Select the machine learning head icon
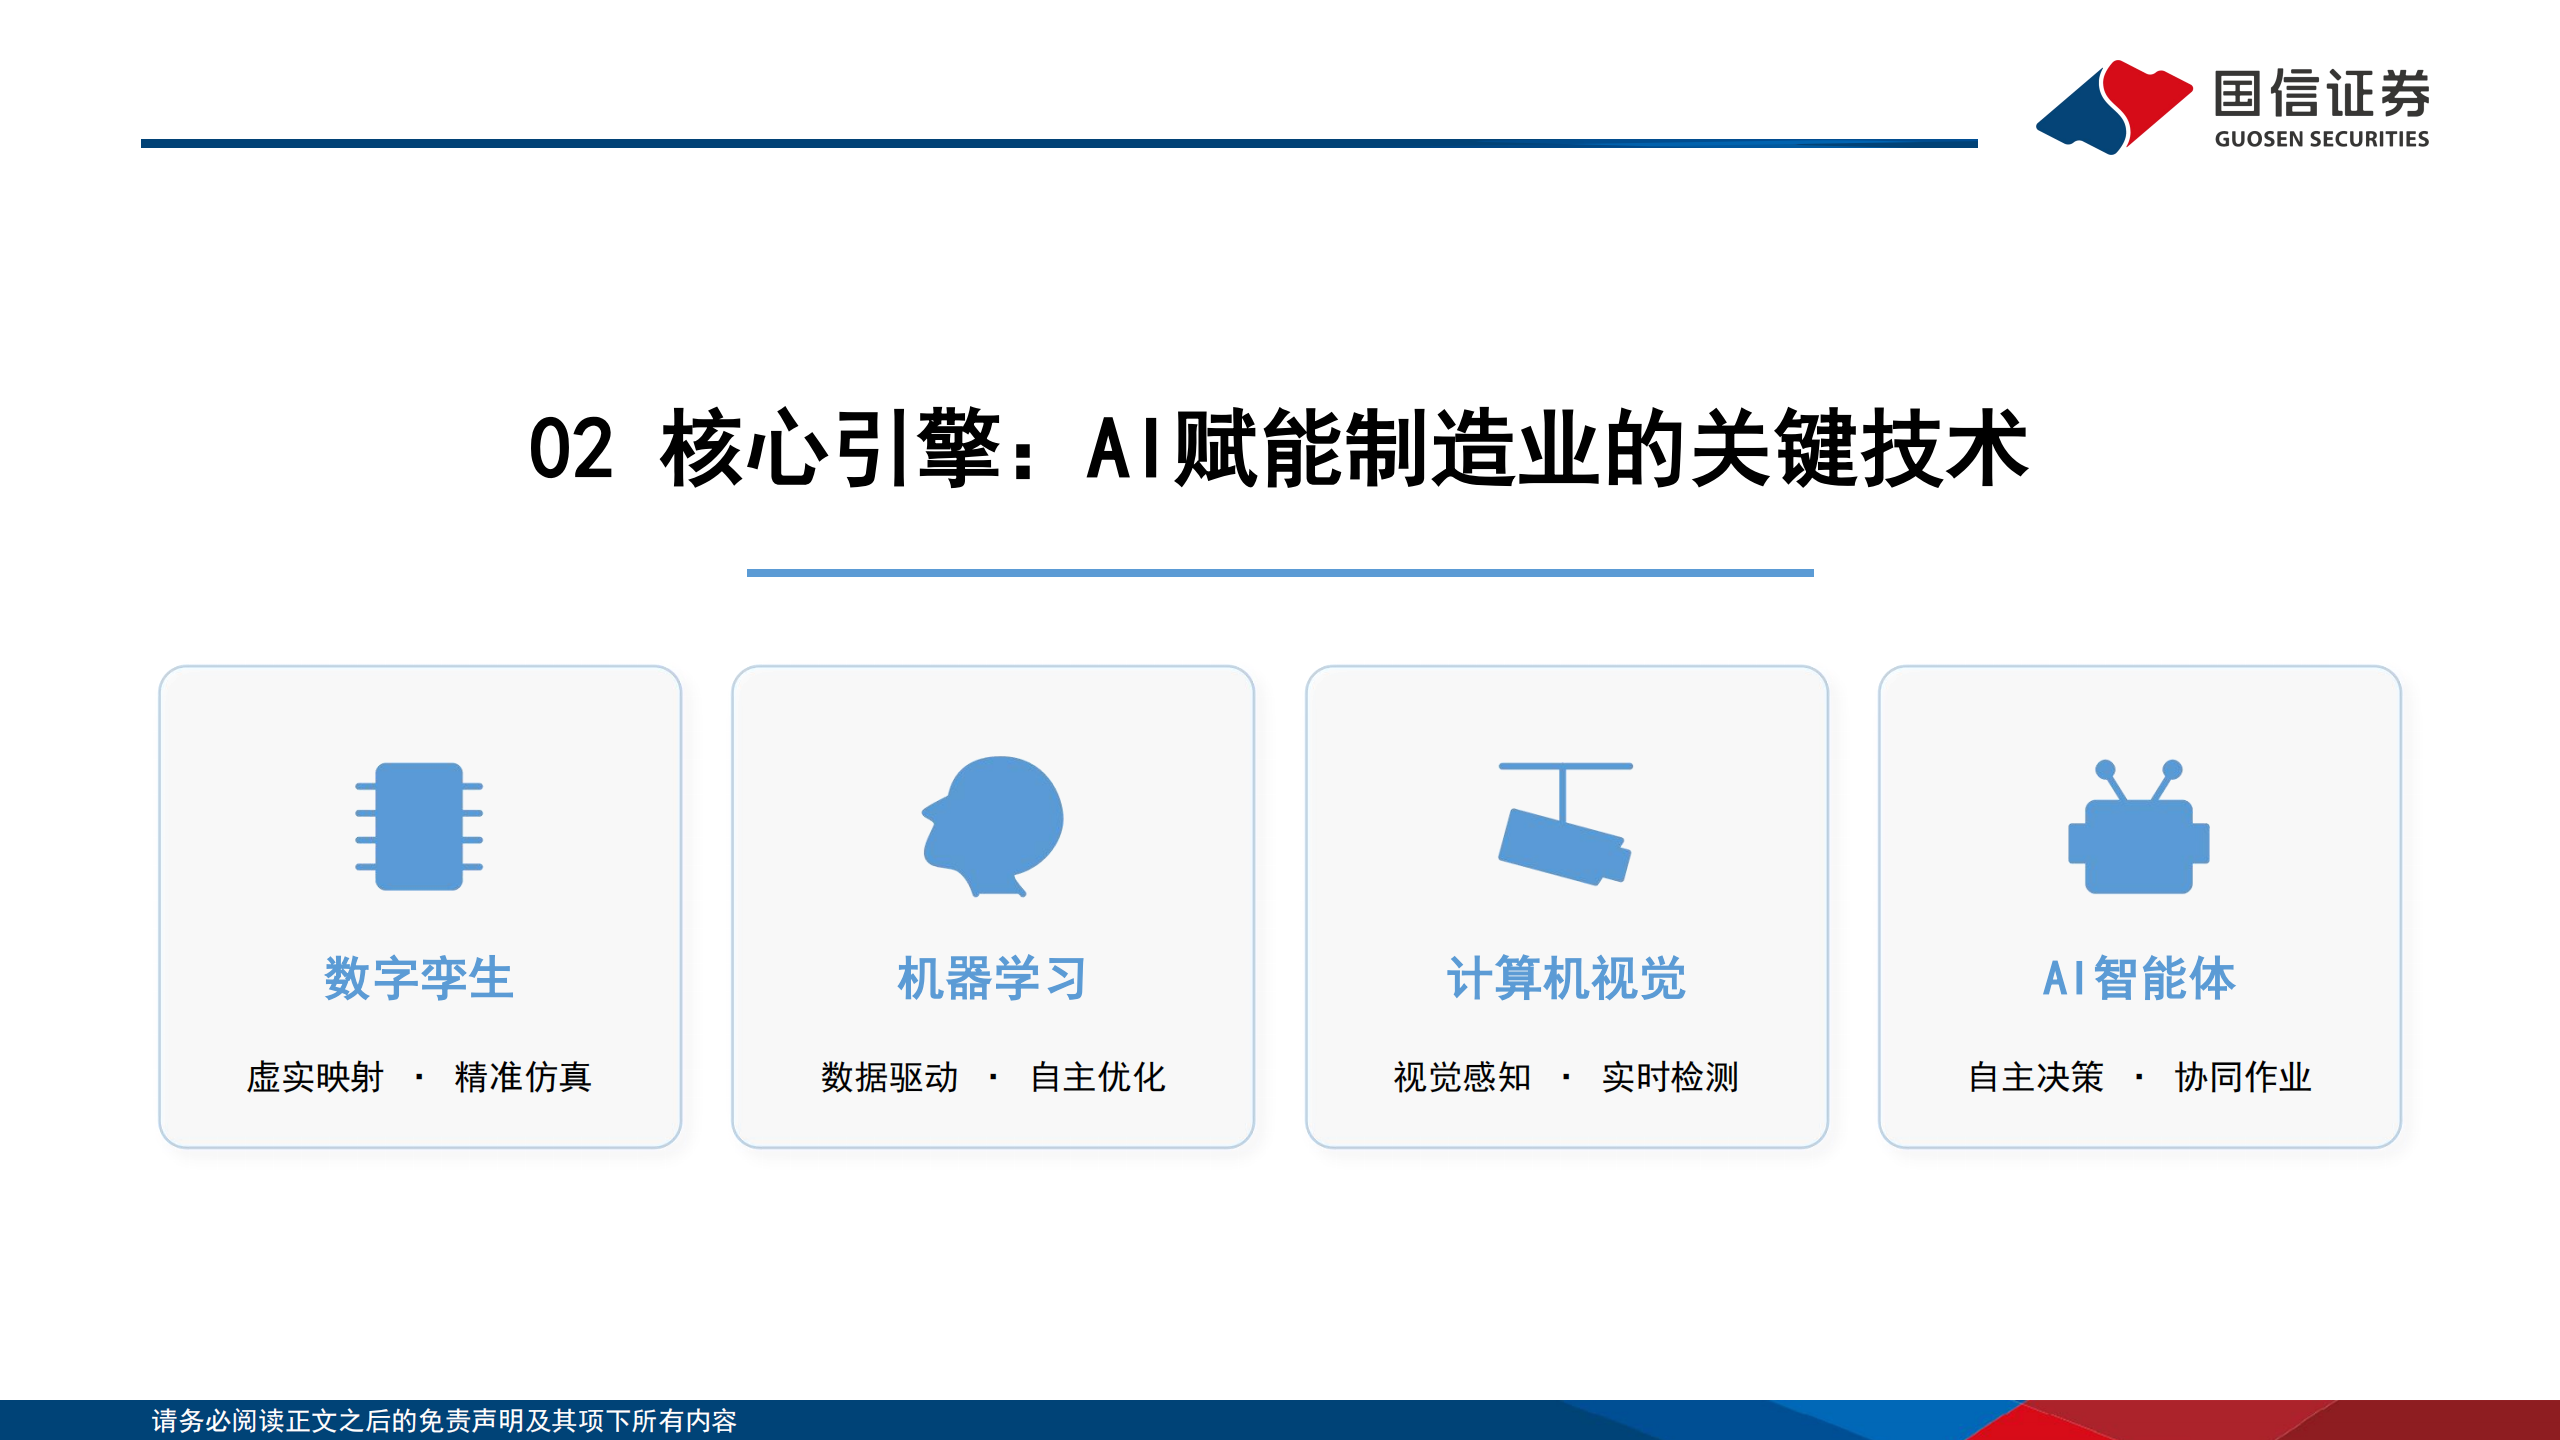This screenshot has width=2560, height=1440. (x=992, y=823)
